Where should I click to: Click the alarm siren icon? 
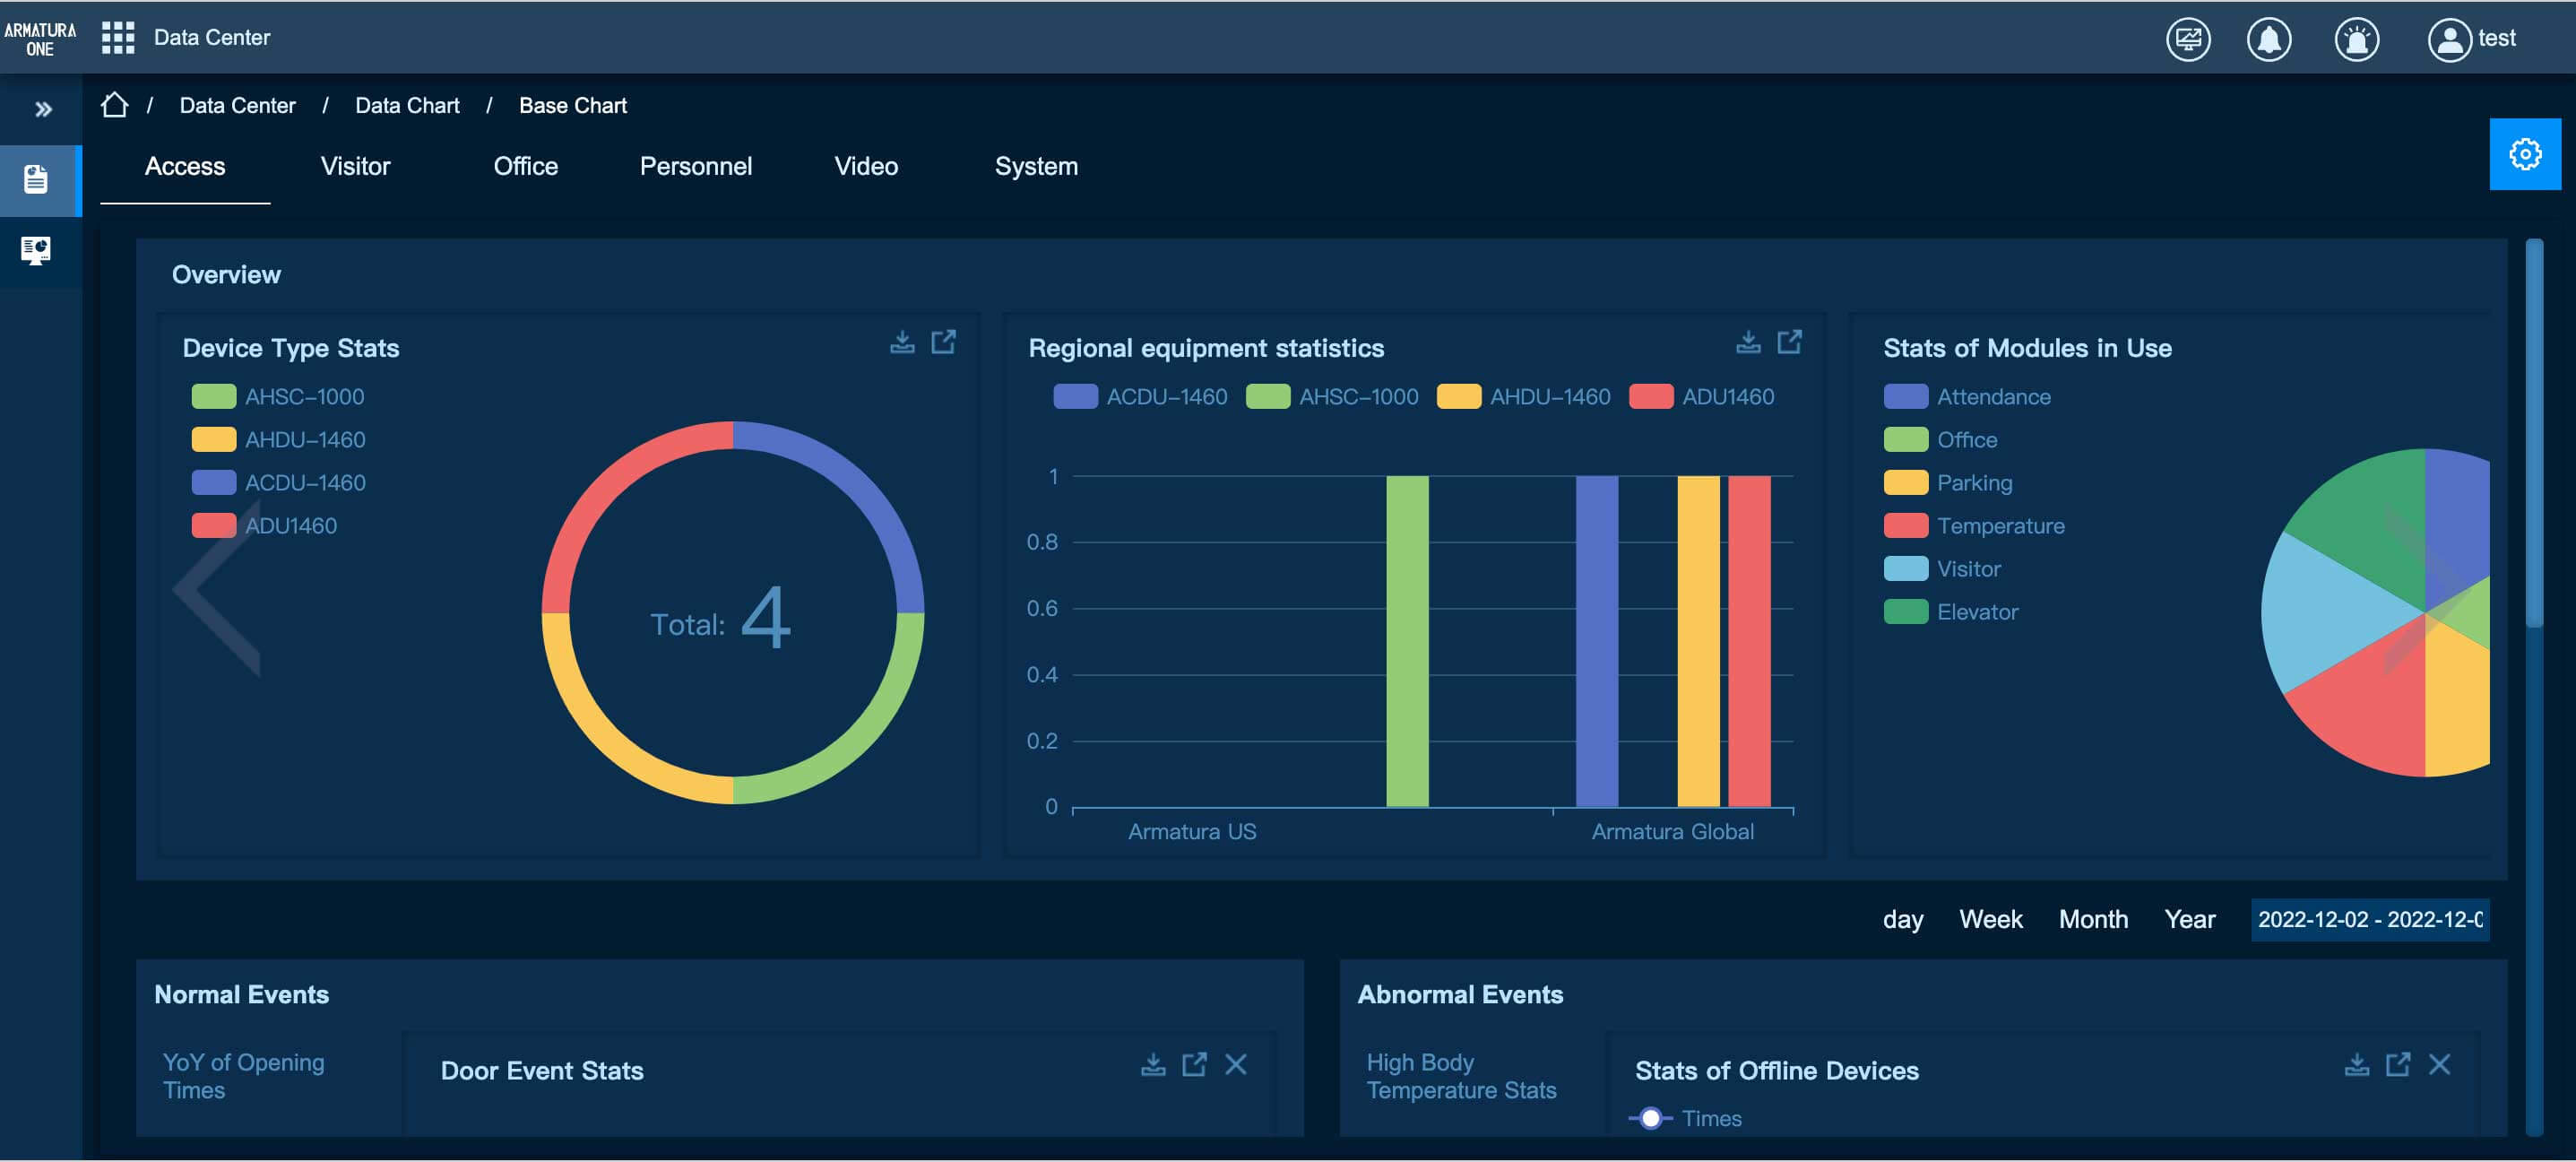tap(2356, 40)
